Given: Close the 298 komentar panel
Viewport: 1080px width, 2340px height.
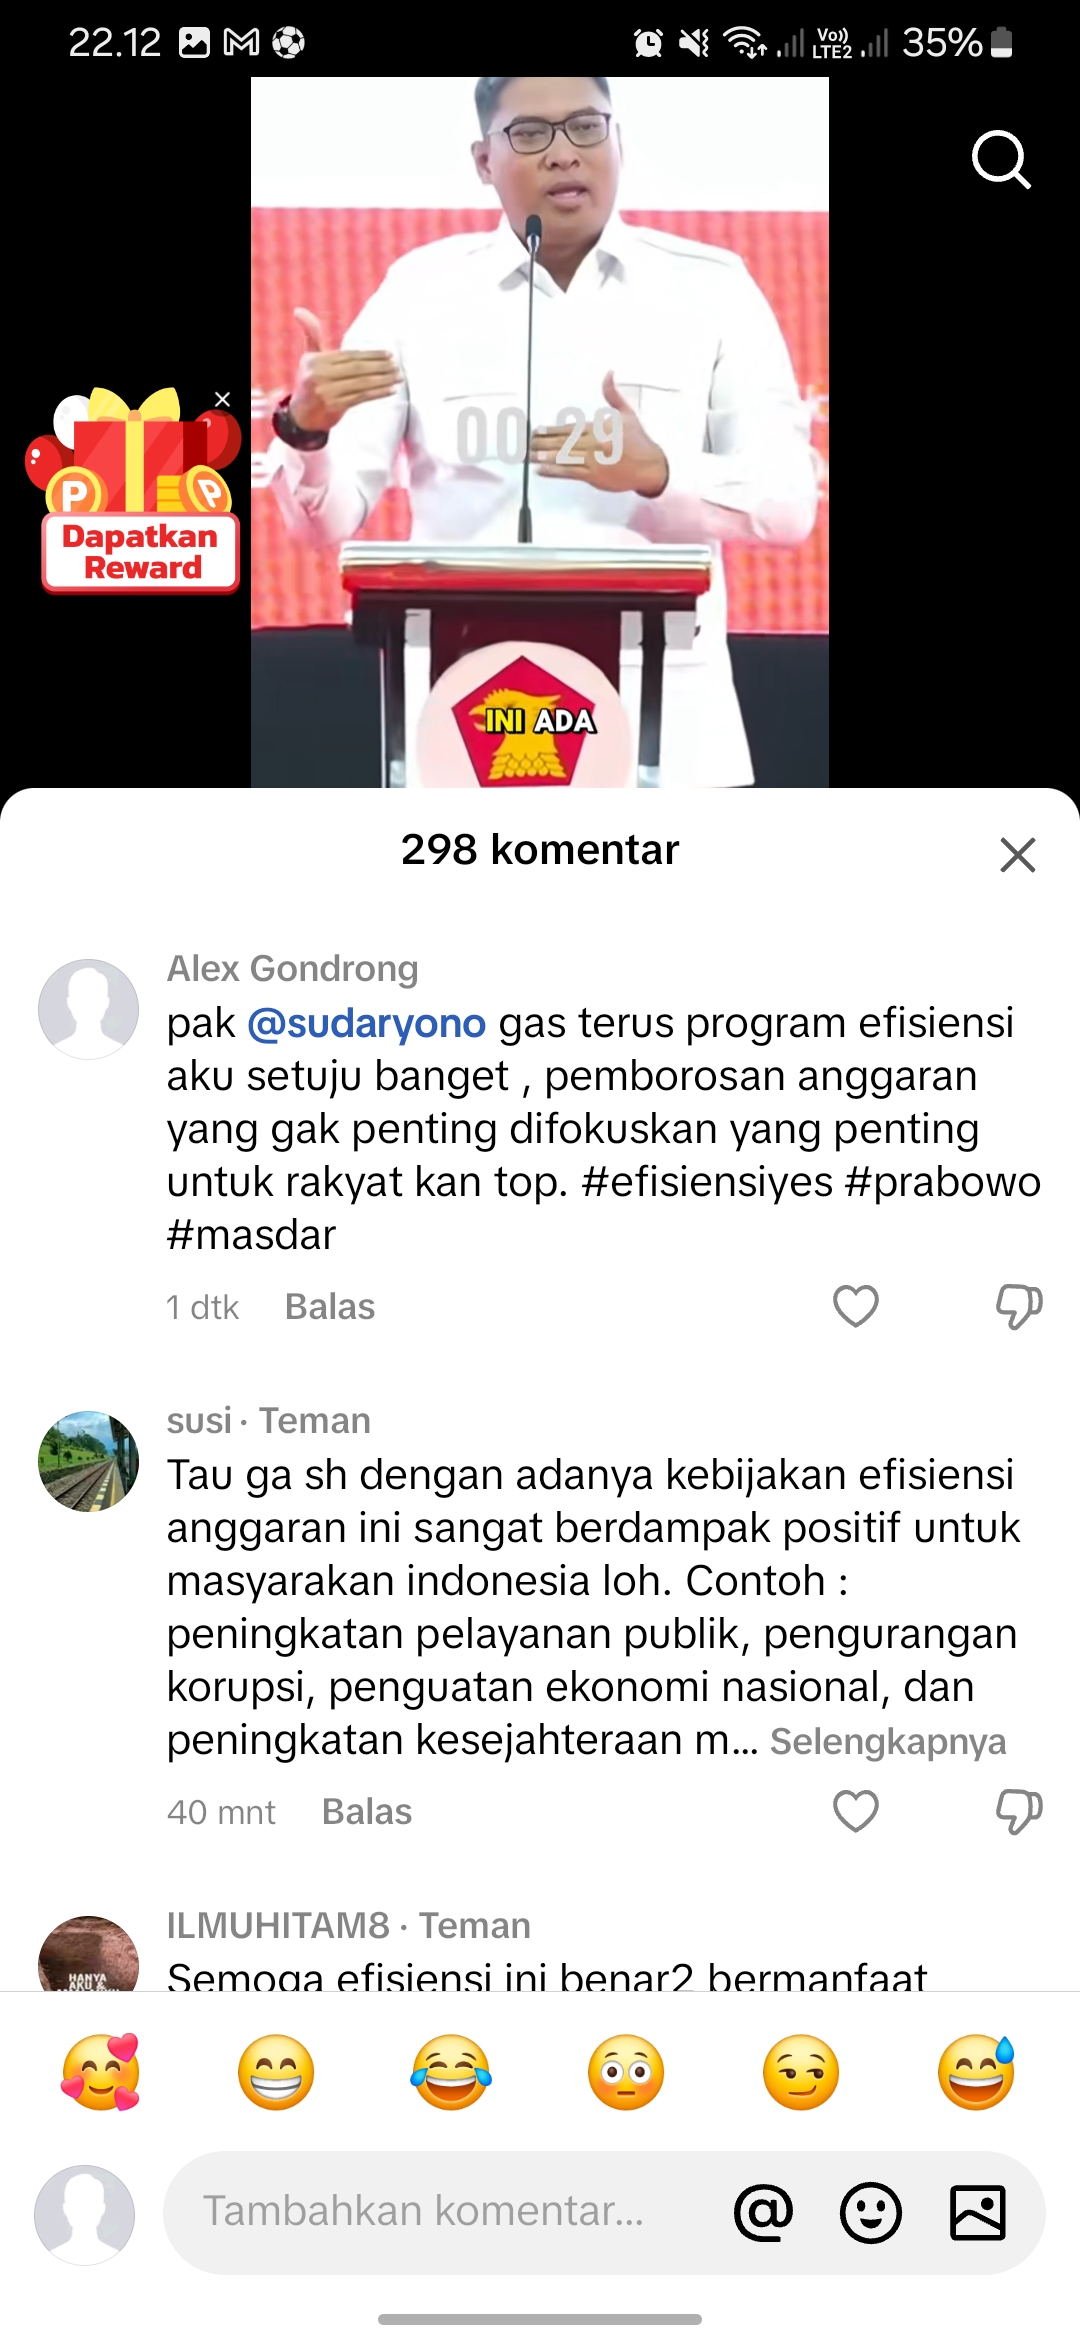Looking at the screenshot, I should (1017, 855).
